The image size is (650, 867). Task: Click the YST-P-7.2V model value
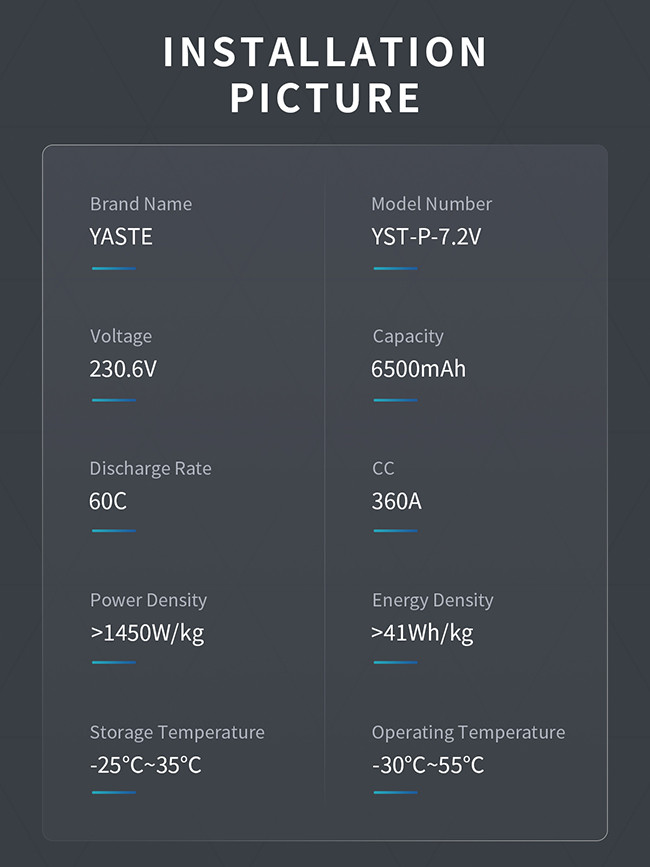click(x=426, y=237)
